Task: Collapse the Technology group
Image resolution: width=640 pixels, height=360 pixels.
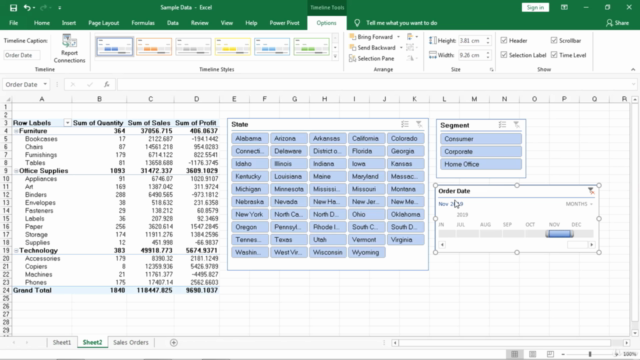Action: pos(16,251)
